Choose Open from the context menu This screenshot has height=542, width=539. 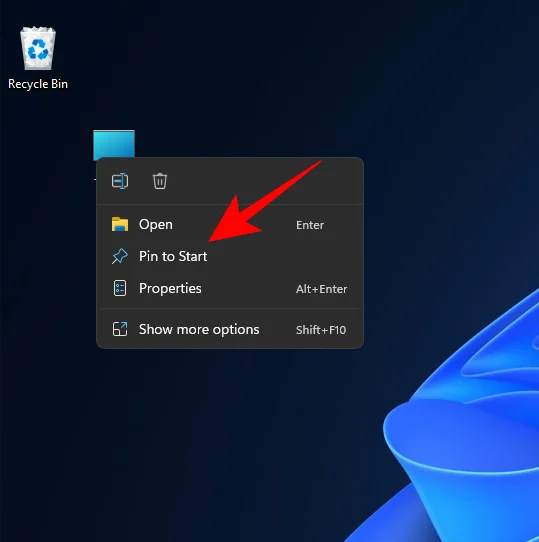(230, 225)
